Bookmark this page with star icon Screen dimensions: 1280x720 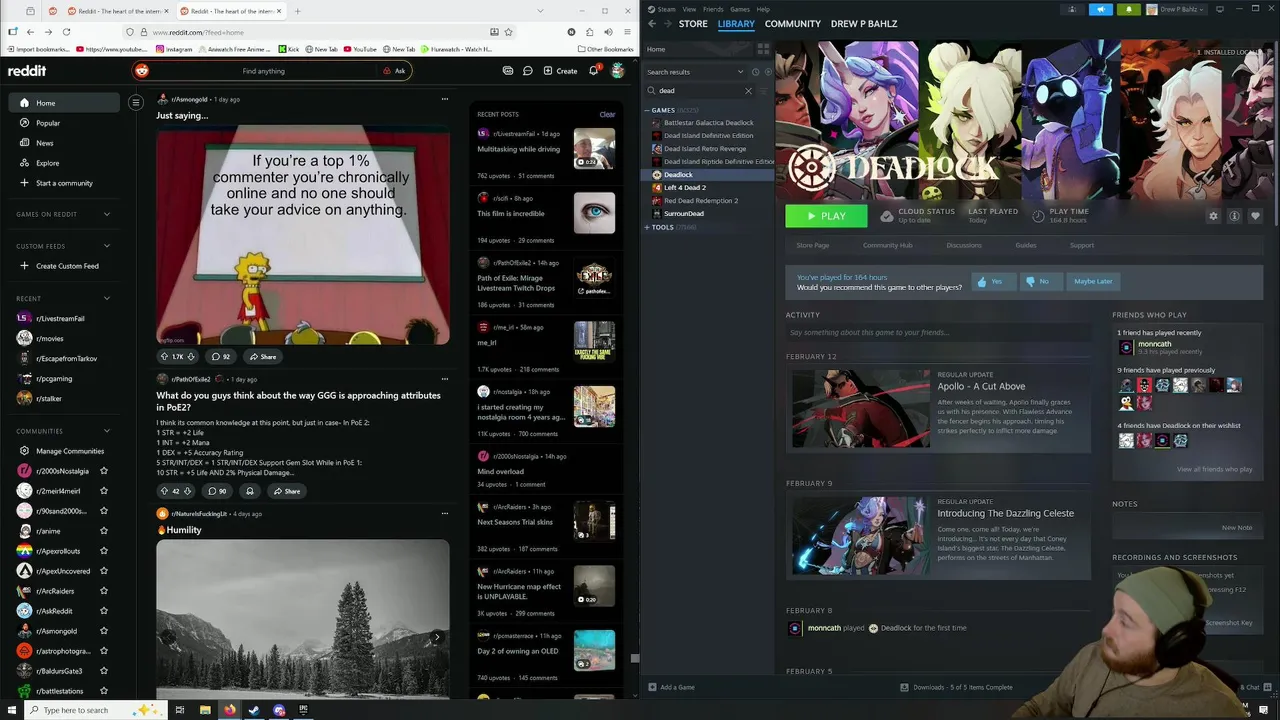coord(508,32)
